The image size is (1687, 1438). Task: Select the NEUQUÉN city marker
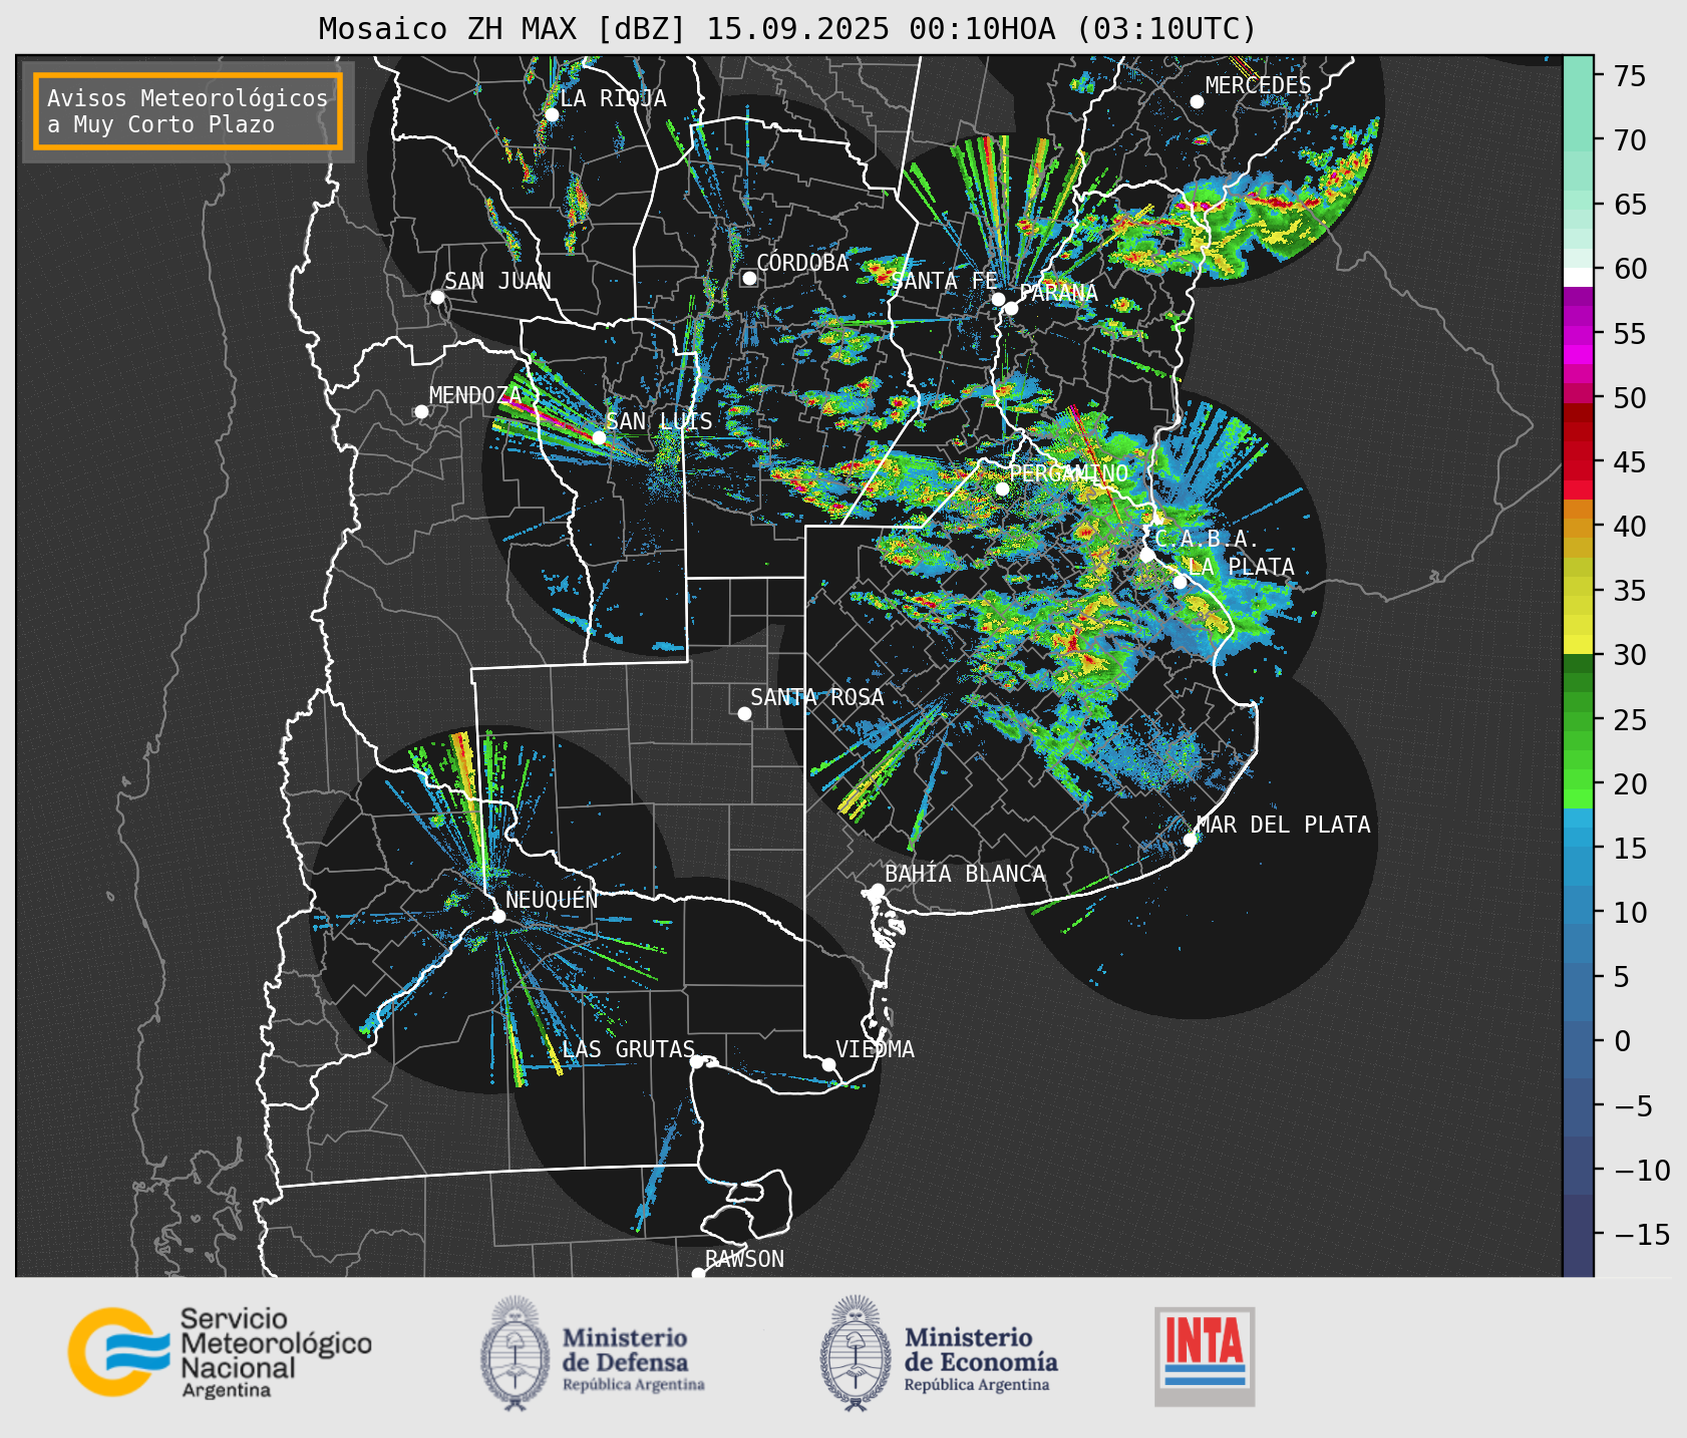click(x=498, y=916)
